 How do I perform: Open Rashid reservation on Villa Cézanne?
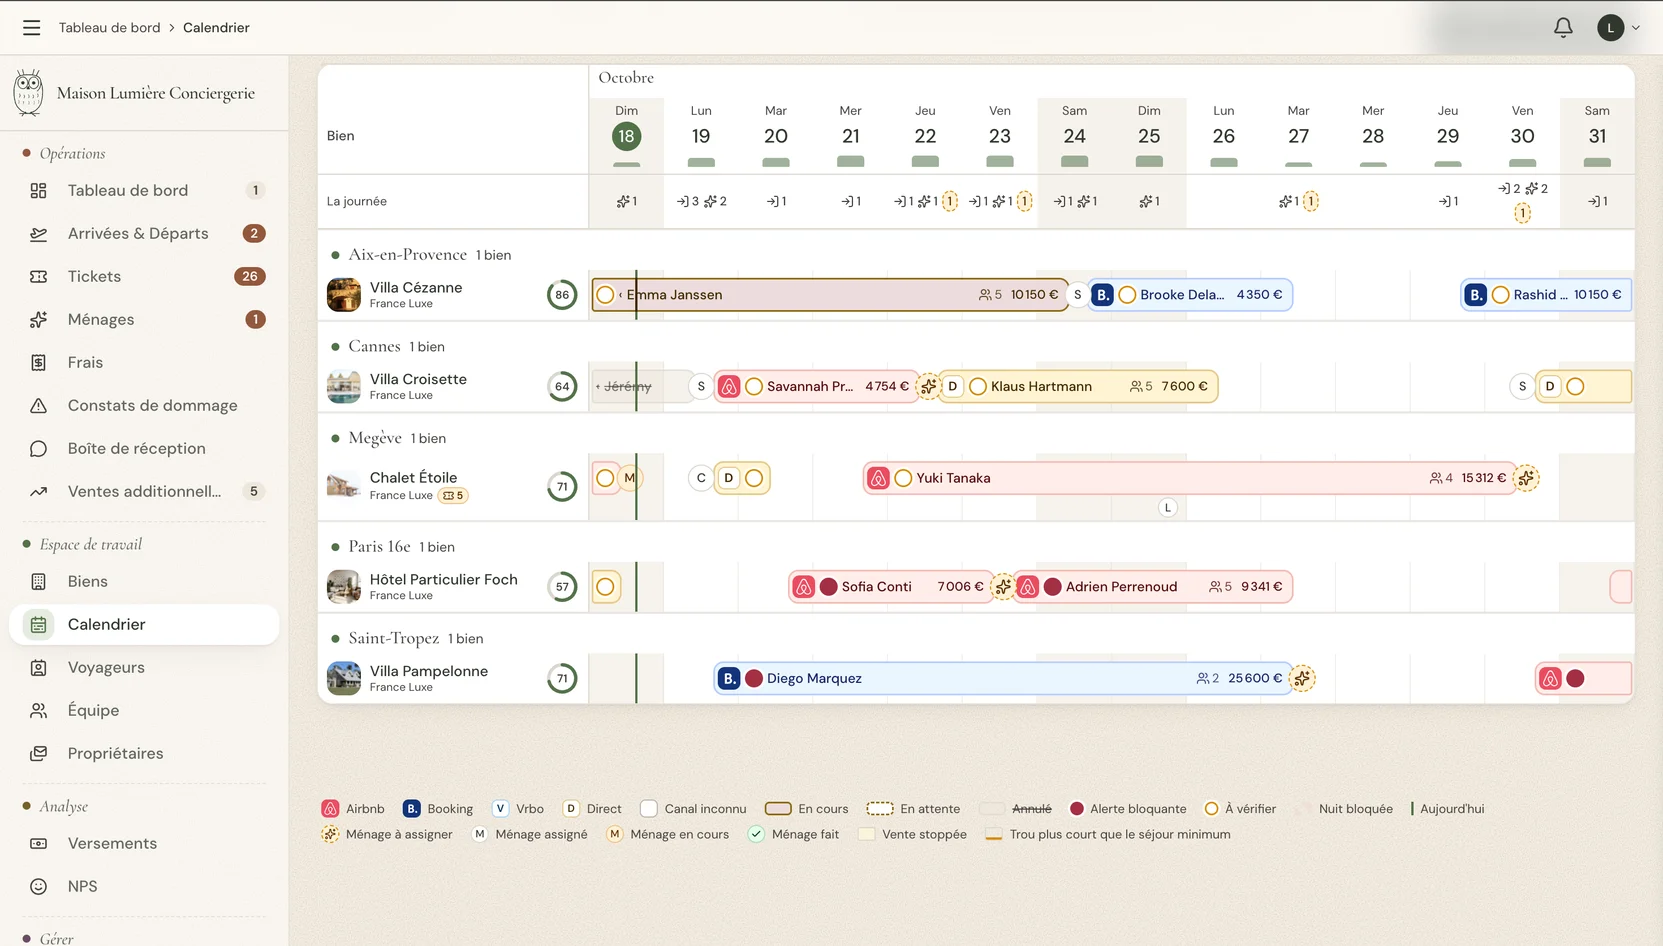(x=1546, y=295)
